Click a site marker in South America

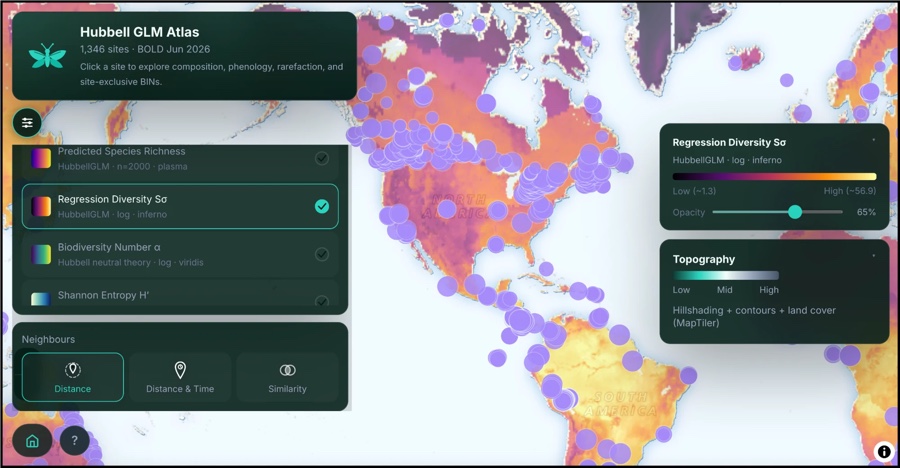[x=632, y=361]
